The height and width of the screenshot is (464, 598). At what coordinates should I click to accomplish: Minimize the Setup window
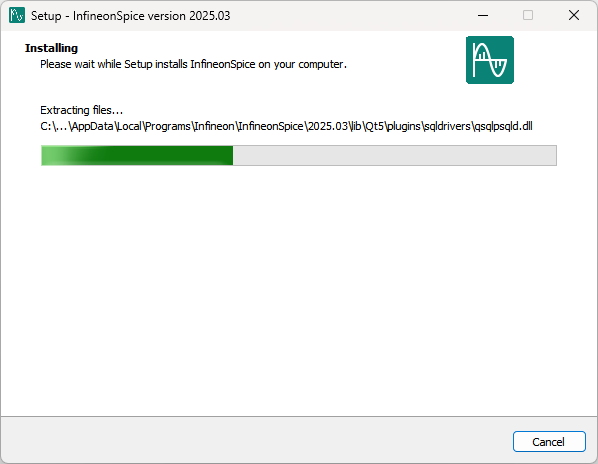pyautogui.click(x=483, y=15)
